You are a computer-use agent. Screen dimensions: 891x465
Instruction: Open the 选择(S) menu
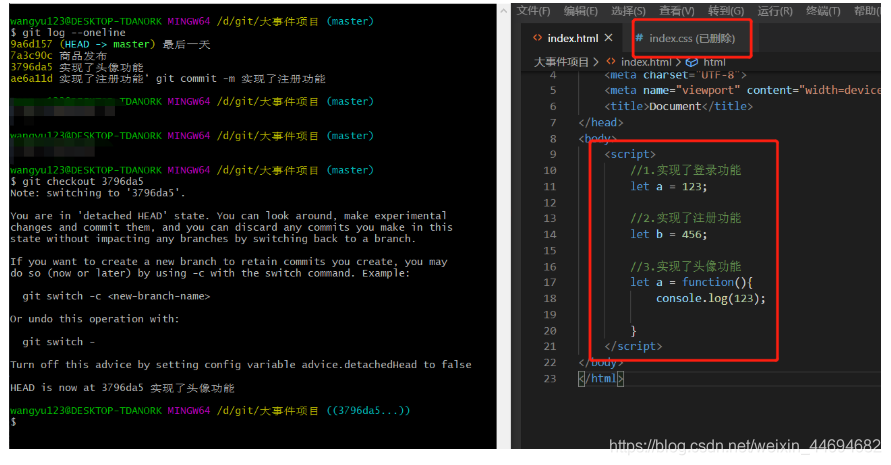tap(628, 11)
